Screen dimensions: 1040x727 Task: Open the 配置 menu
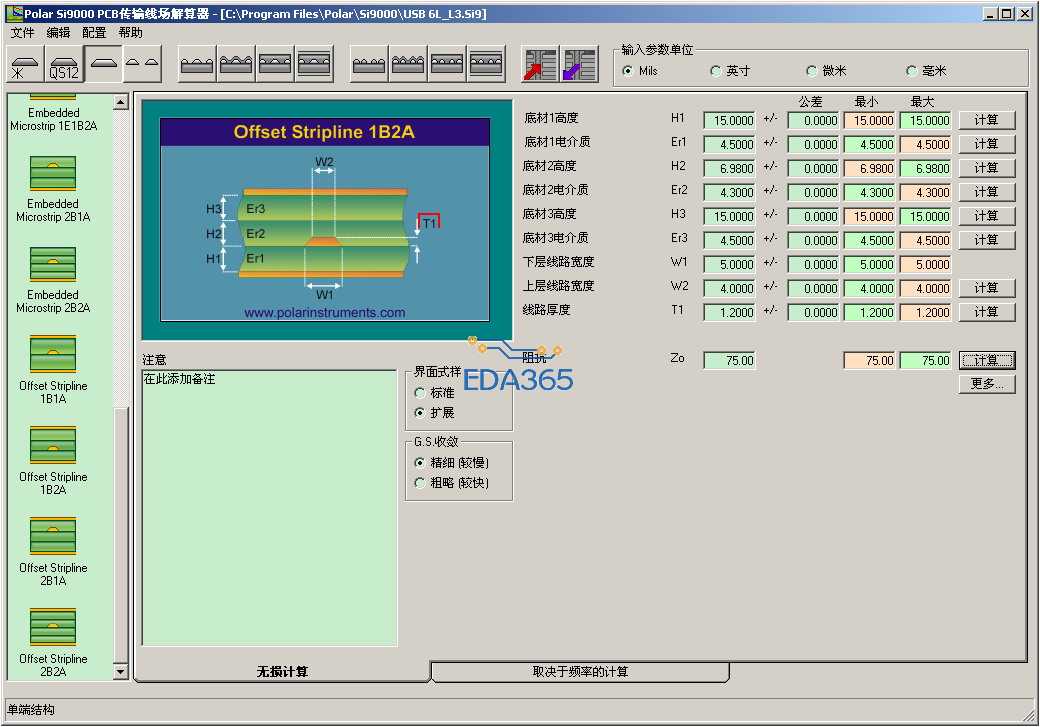pos(94,33)
